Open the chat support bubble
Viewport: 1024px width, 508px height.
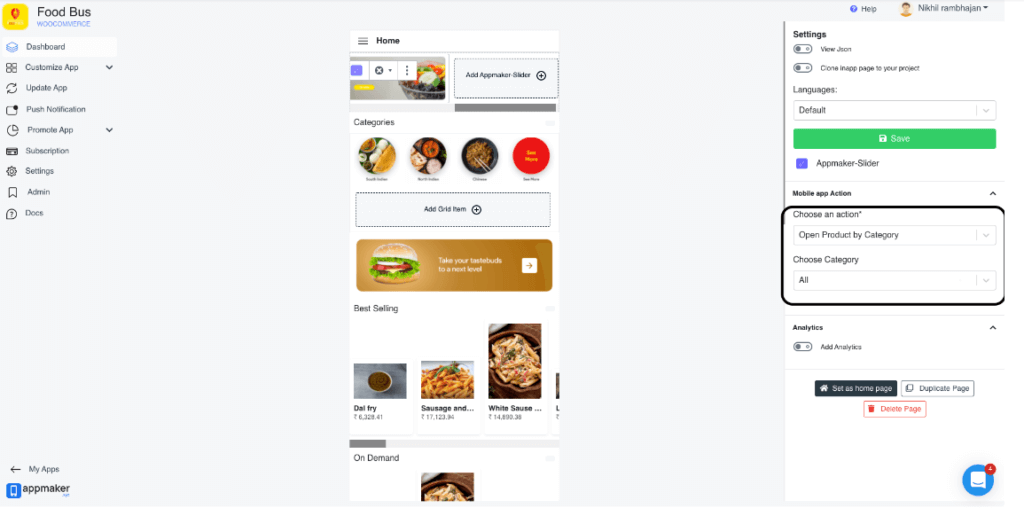[x=978, y=480]
